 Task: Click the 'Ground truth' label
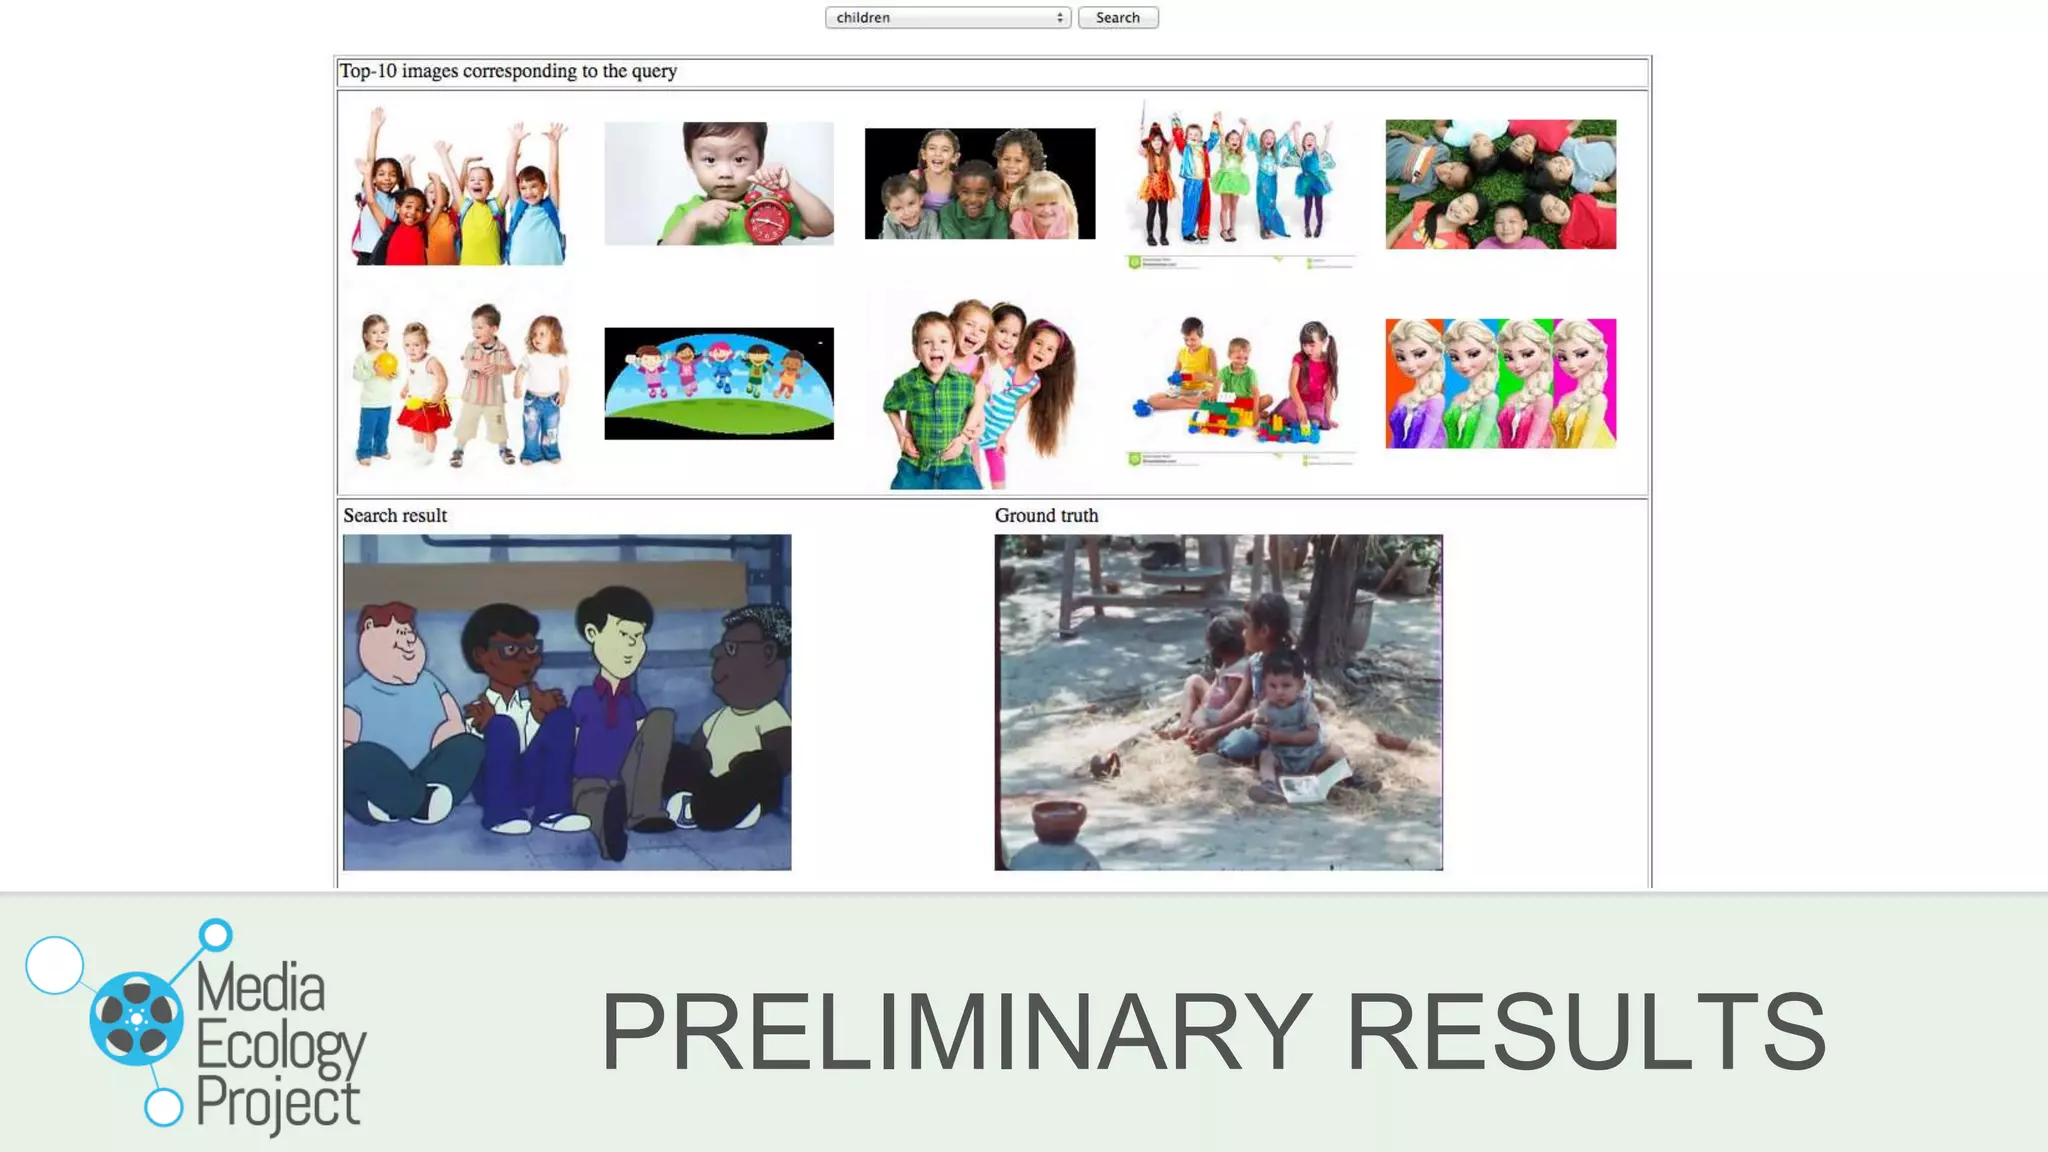point(1046,516)
